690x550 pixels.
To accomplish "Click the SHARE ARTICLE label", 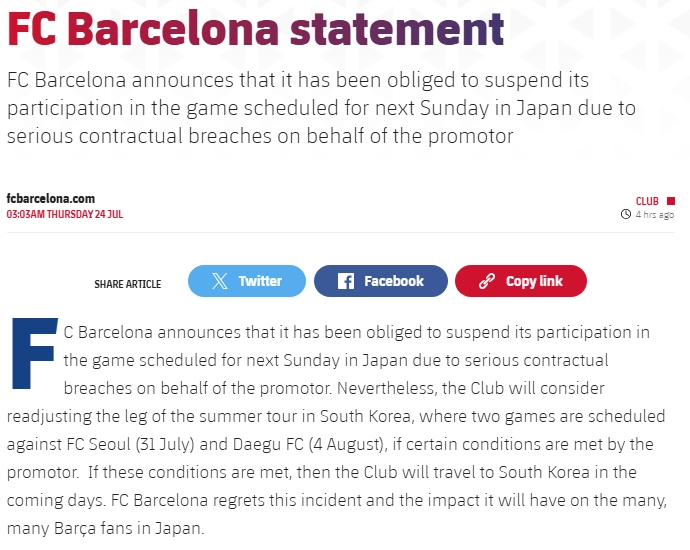I will pyautogui.click(x=128, y=284).
